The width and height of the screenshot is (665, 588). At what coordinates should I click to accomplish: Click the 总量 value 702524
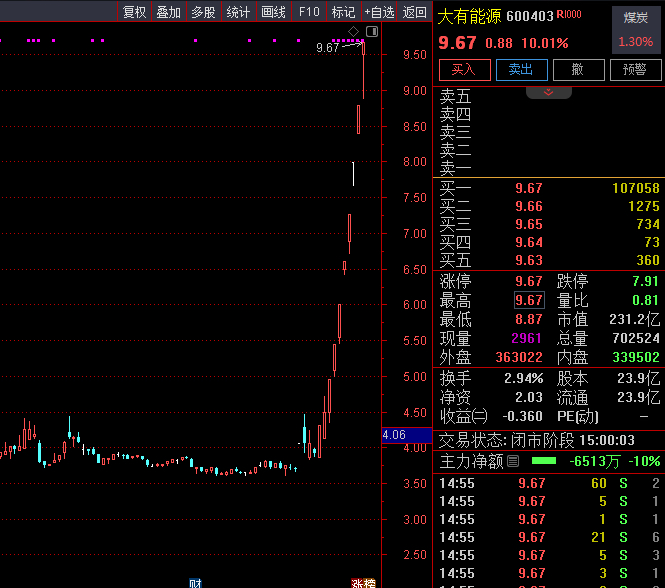click(x=636, y=338)
